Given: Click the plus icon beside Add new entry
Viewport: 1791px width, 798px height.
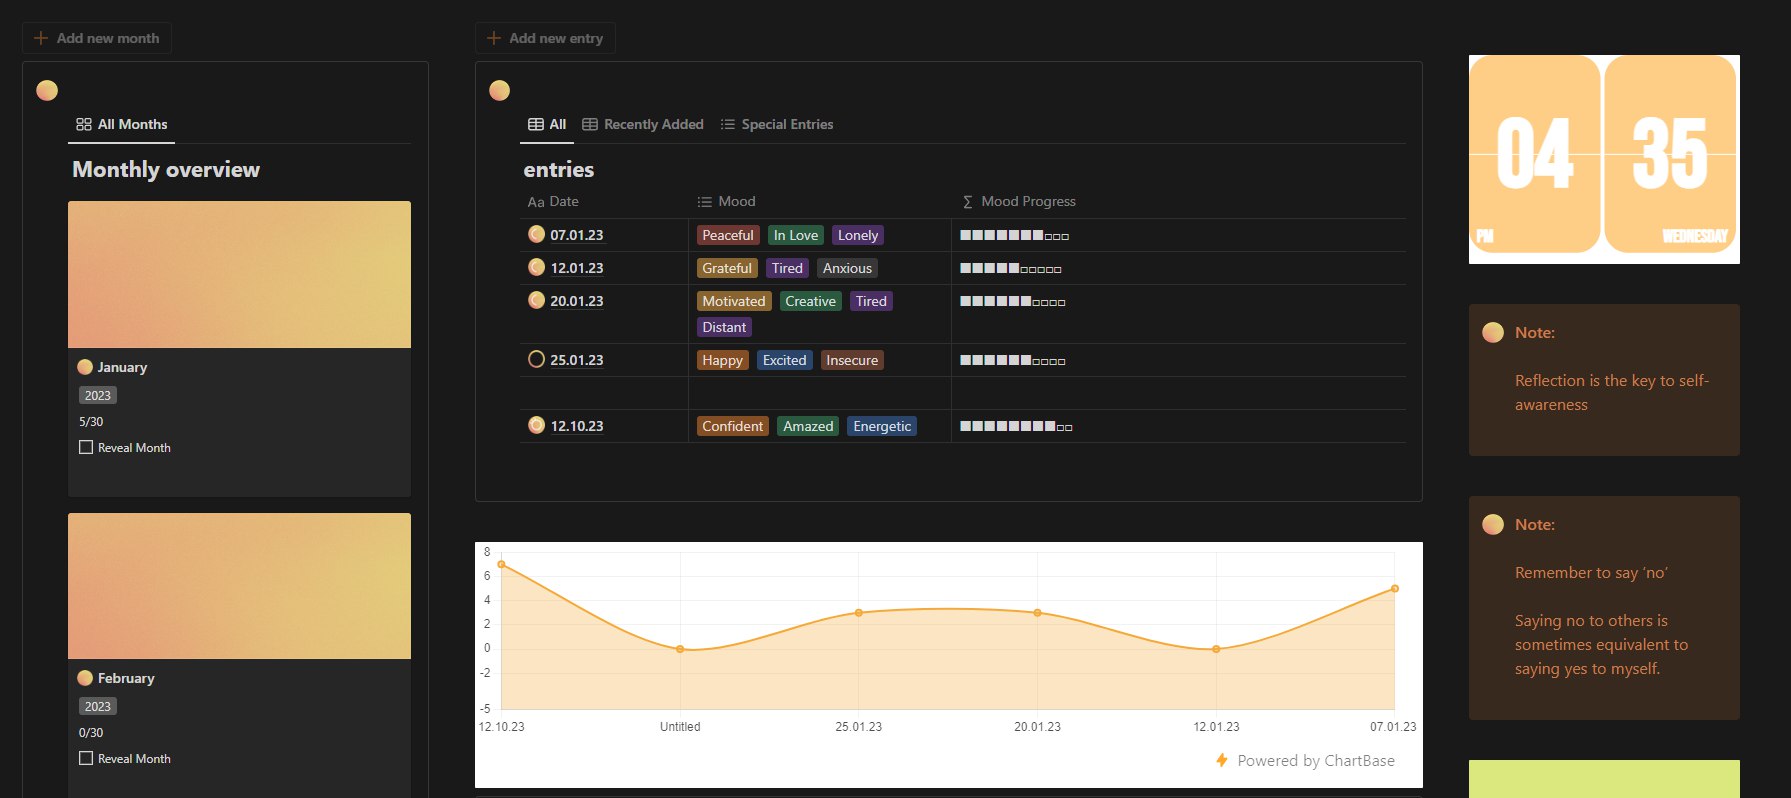Looking at the screenshot, I should 494,38.
